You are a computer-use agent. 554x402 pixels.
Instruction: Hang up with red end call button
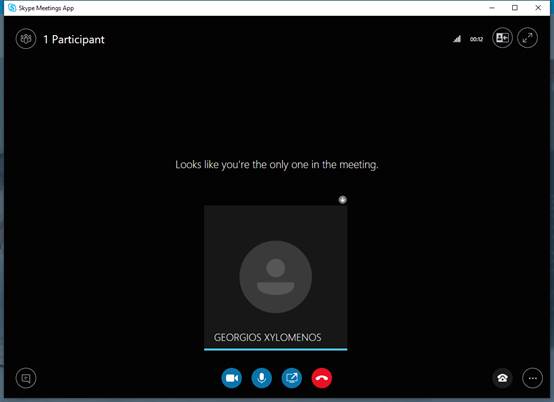(x=322, y=378)
